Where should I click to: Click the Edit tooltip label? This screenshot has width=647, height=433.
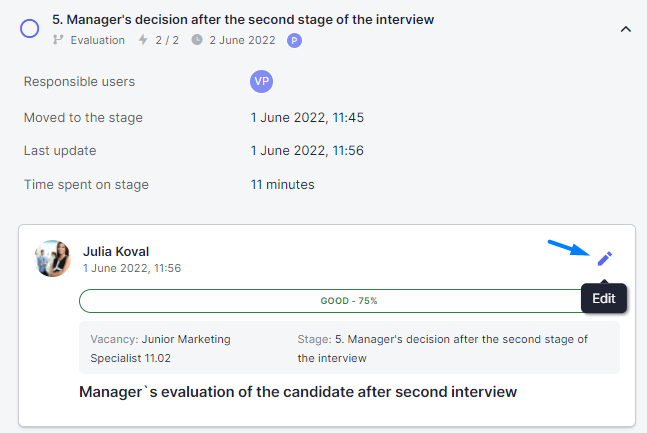(604, 298)
